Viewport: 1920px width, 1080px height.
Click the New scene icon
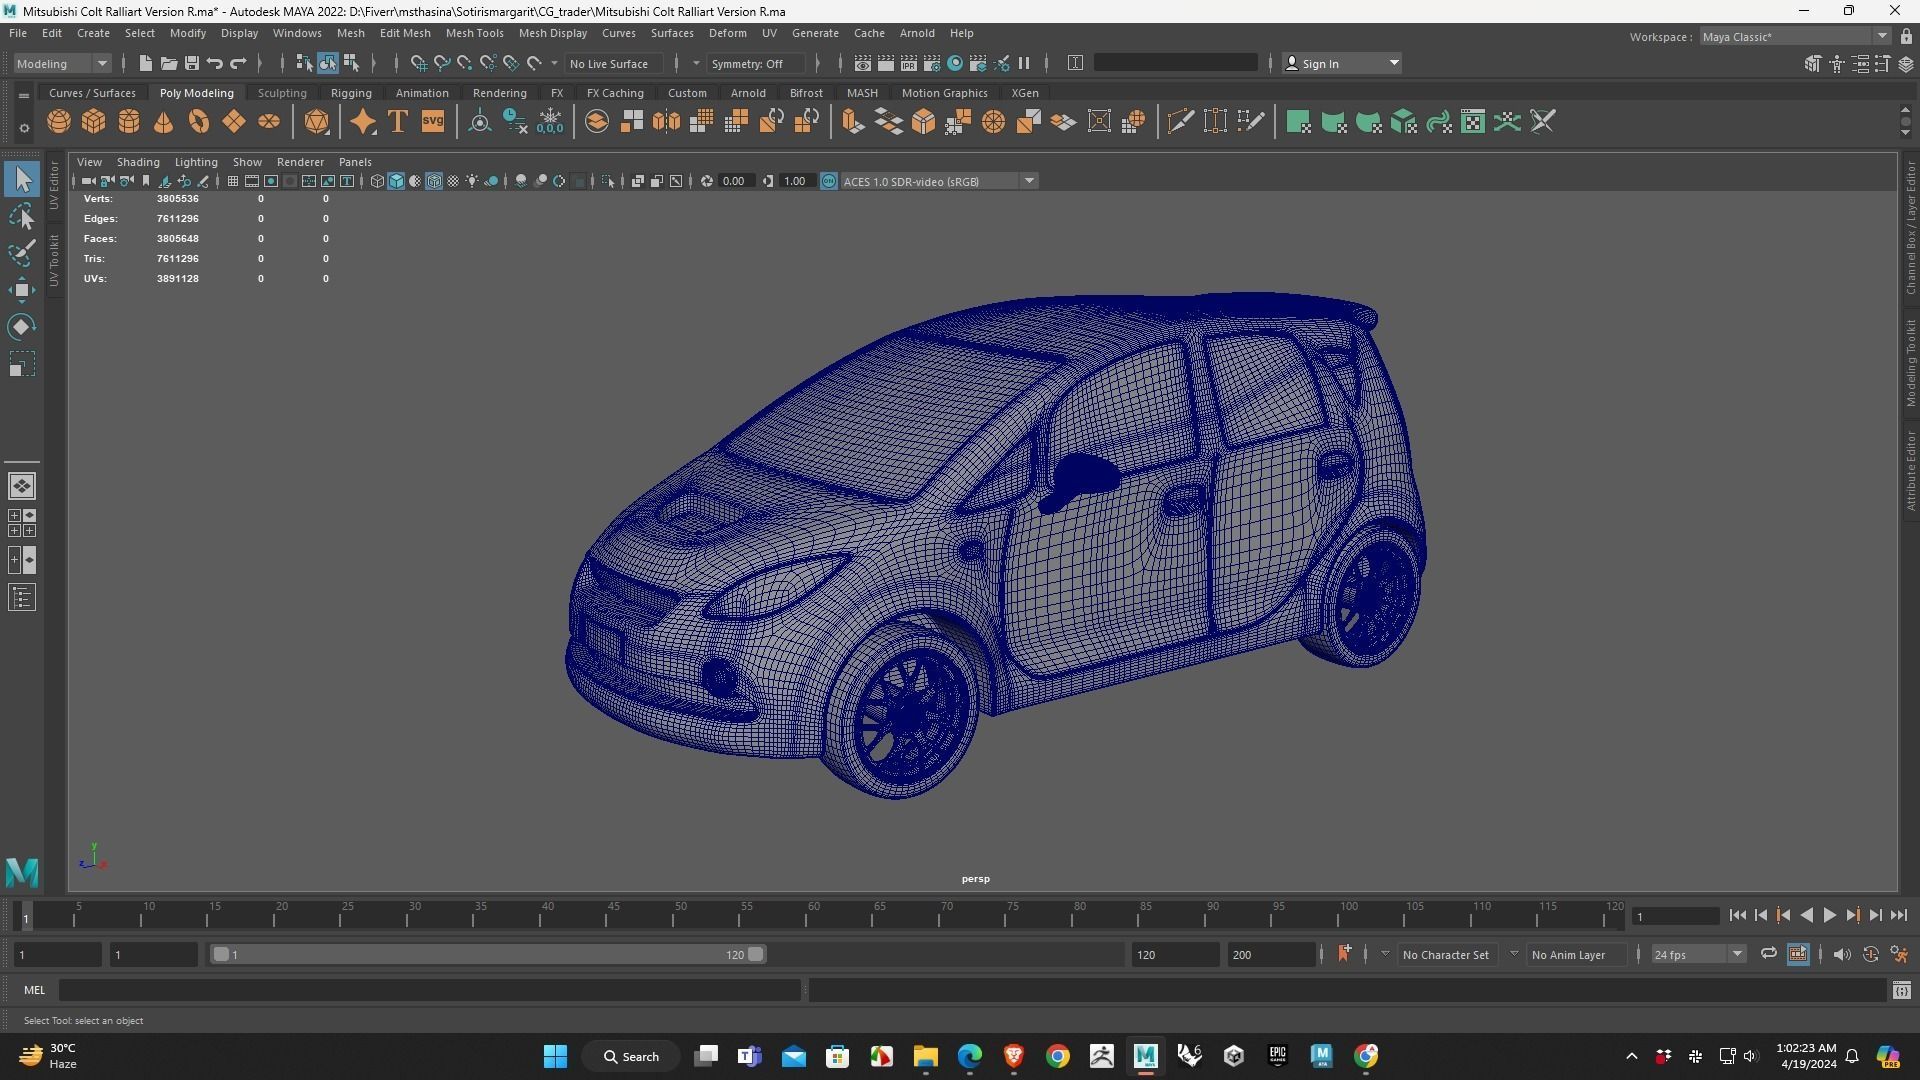(145, 63)
